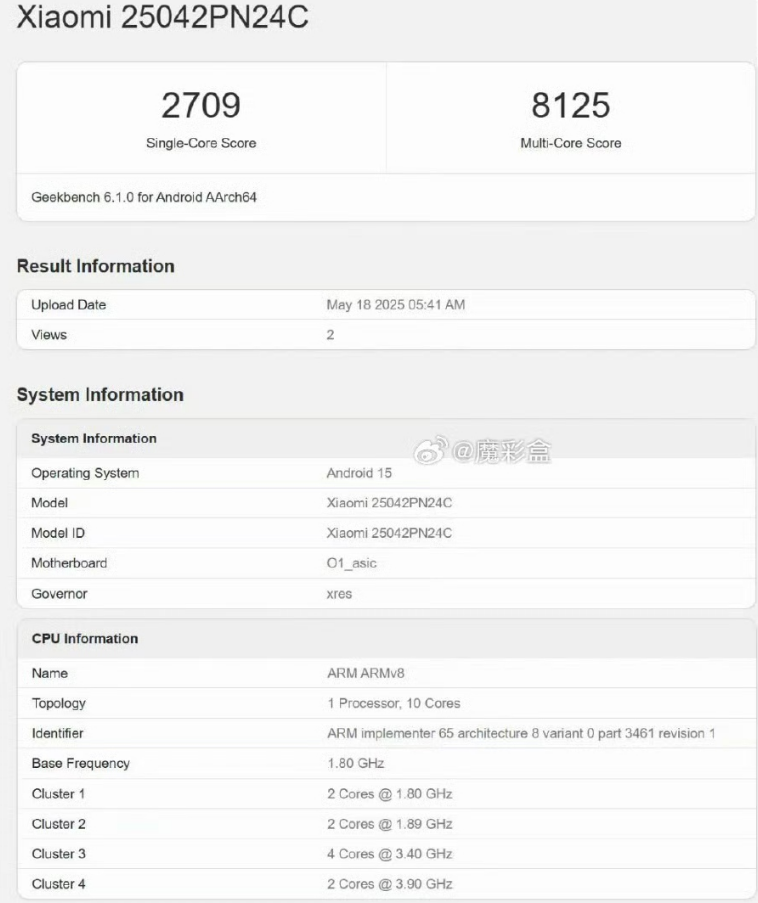
Task: Click the Model row label
Action: tap(50, 503)
